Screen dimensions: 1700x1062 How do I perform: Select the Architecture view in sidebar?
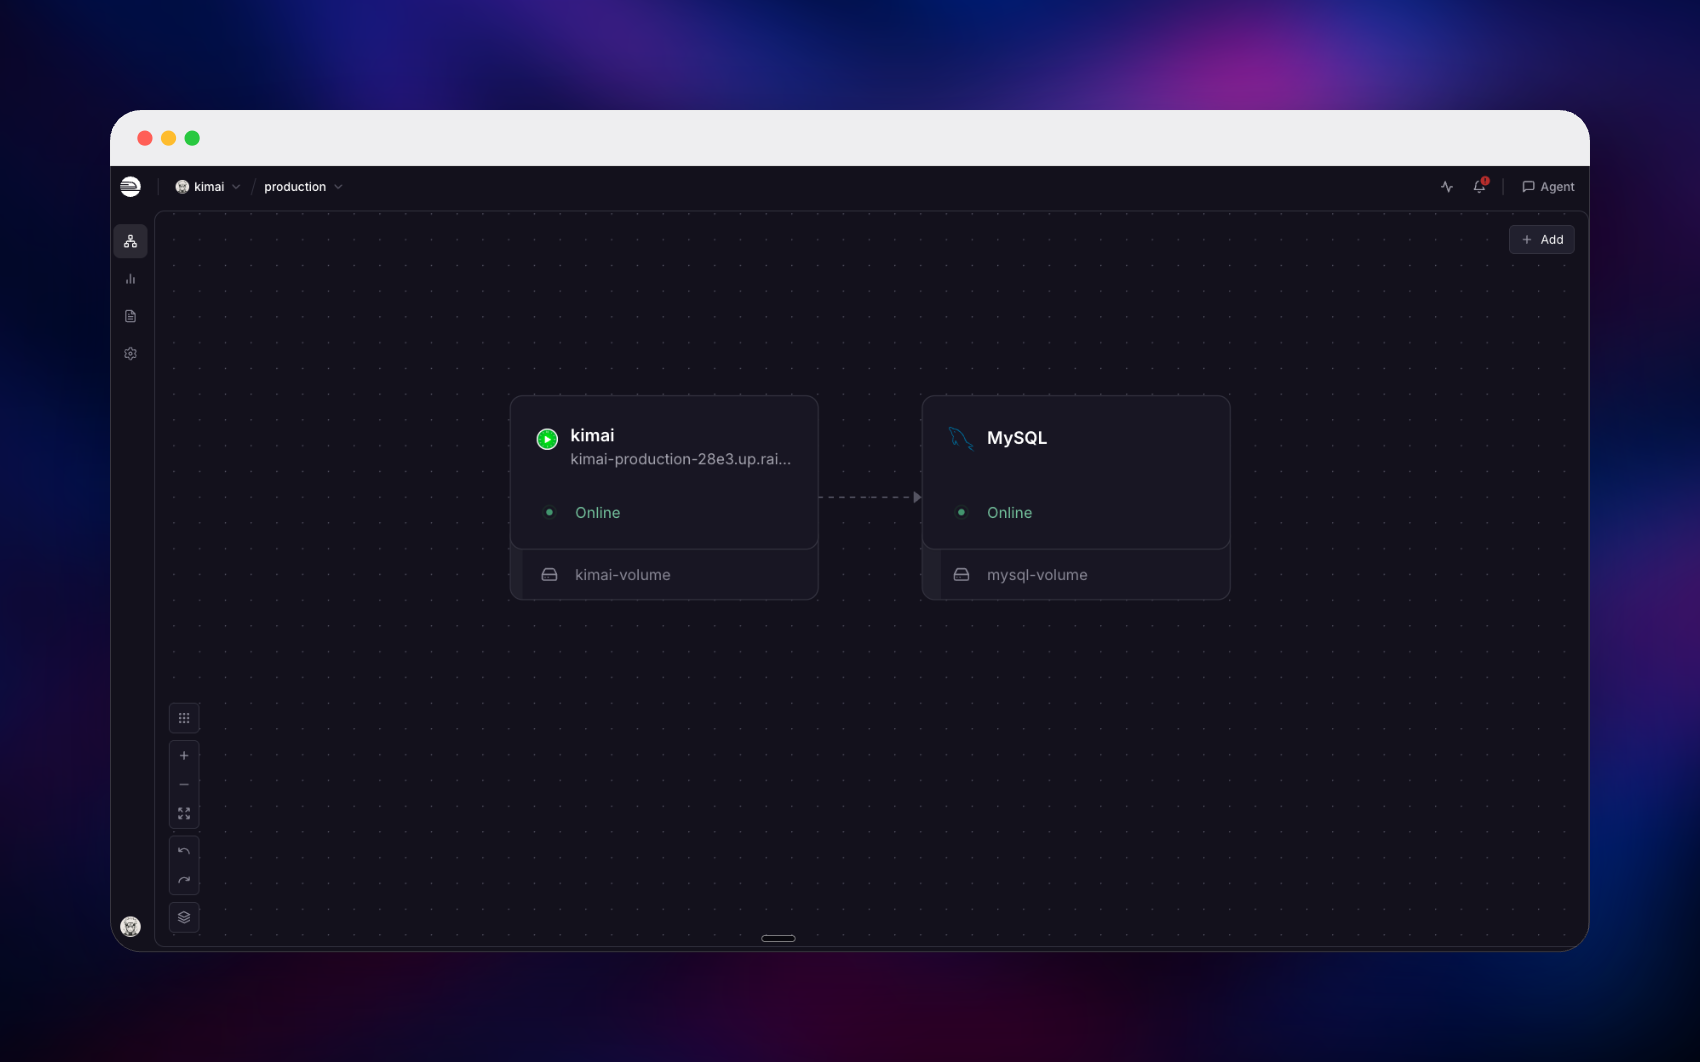tap(131, 241)
